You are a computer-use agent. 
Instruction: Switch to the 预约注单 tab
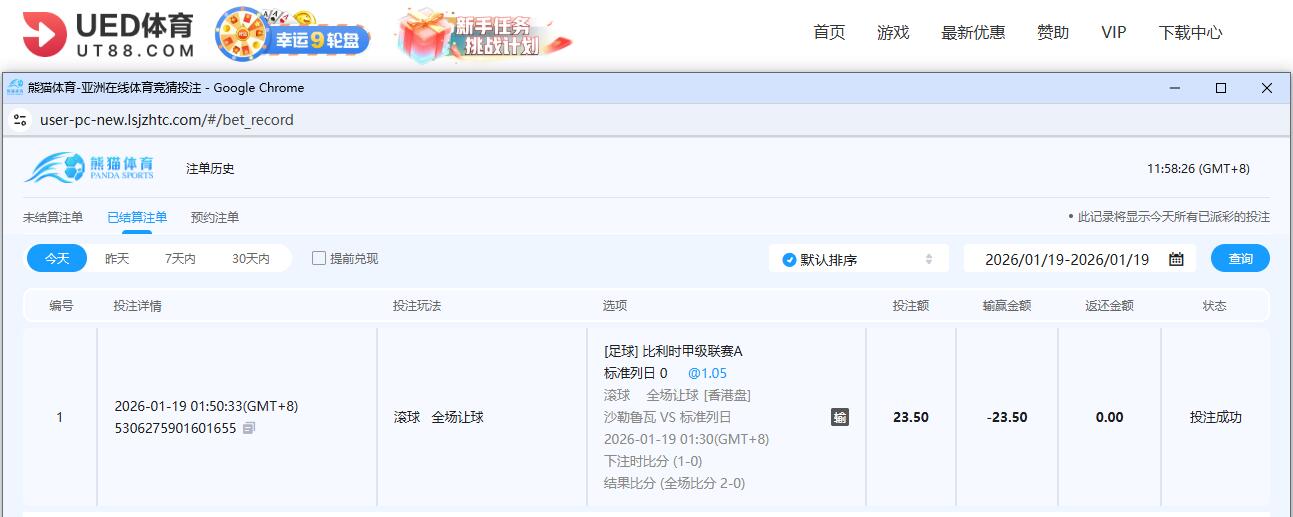(x=214, y=217)
